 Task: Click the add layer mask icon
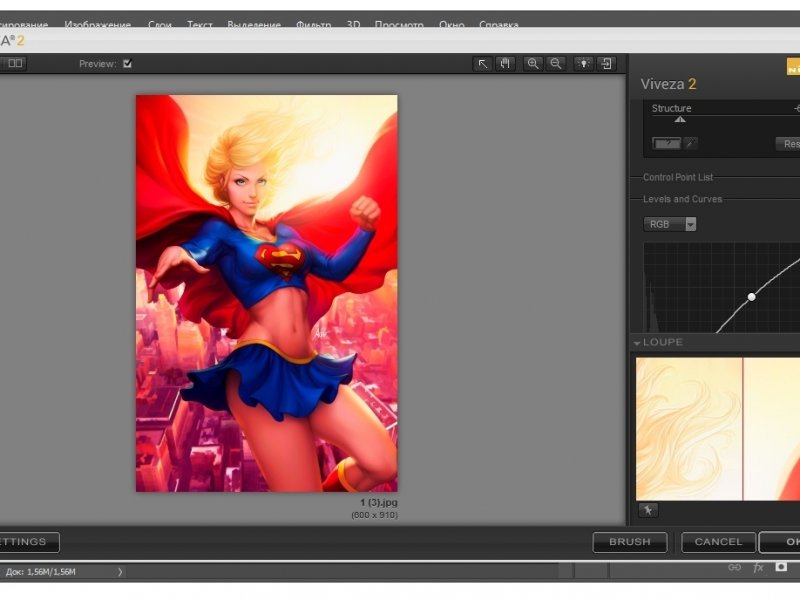pyautogui.click(x=781, y=567)
